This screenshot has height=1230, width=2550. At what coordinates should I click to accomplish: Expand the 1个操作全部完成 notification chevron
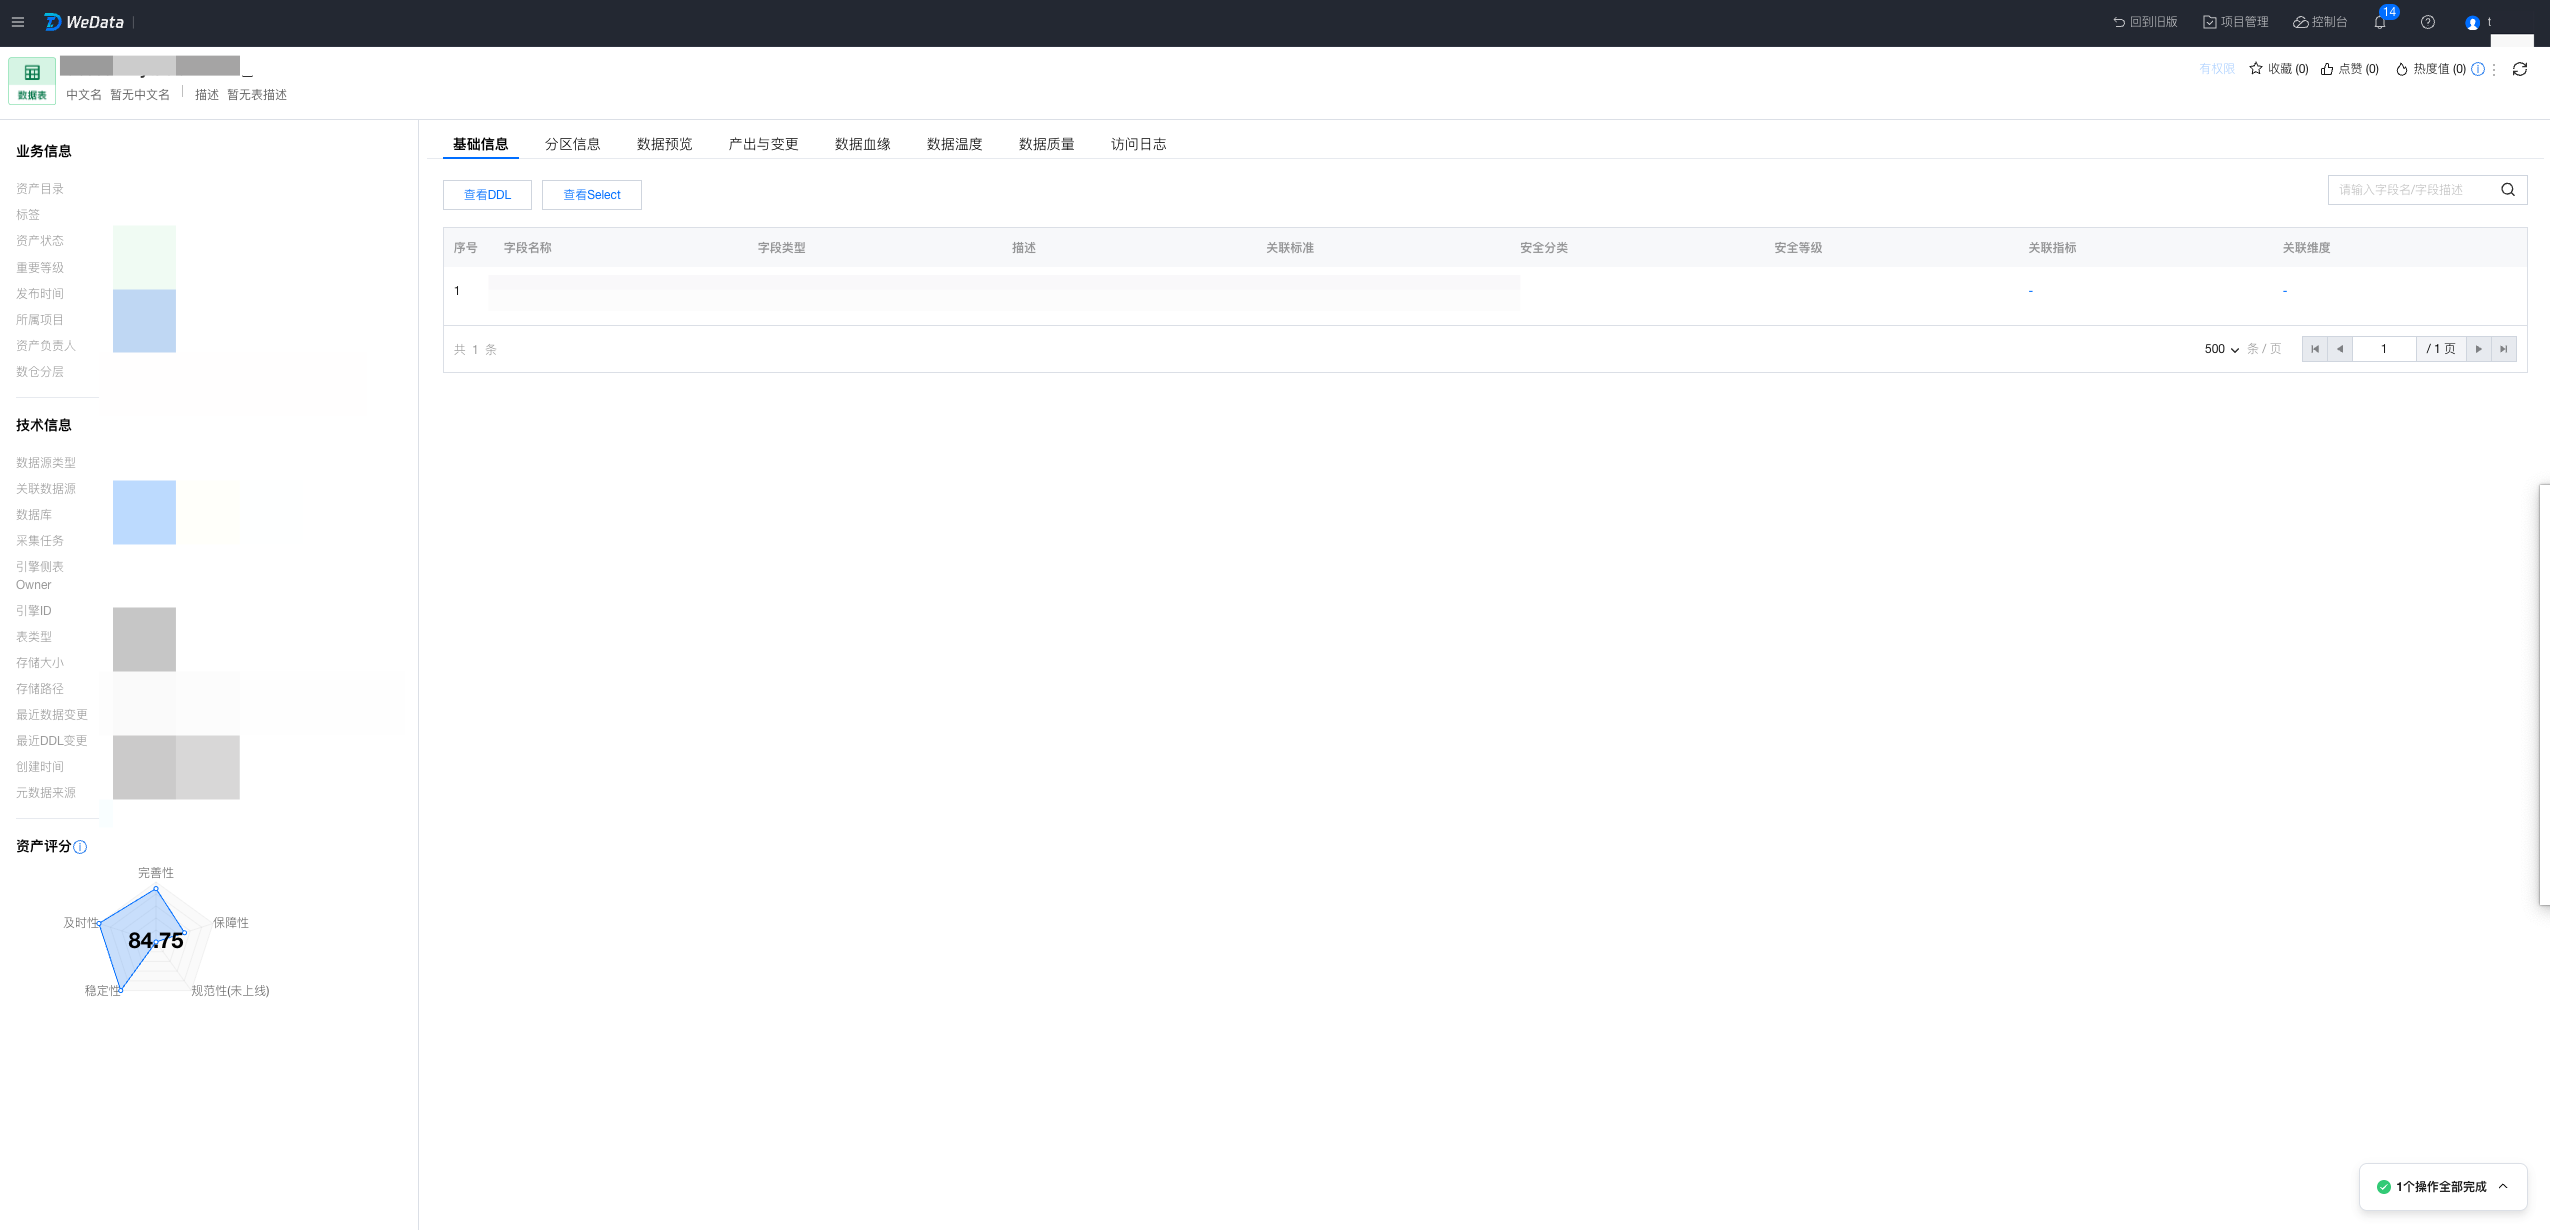click(2503, 1187)
